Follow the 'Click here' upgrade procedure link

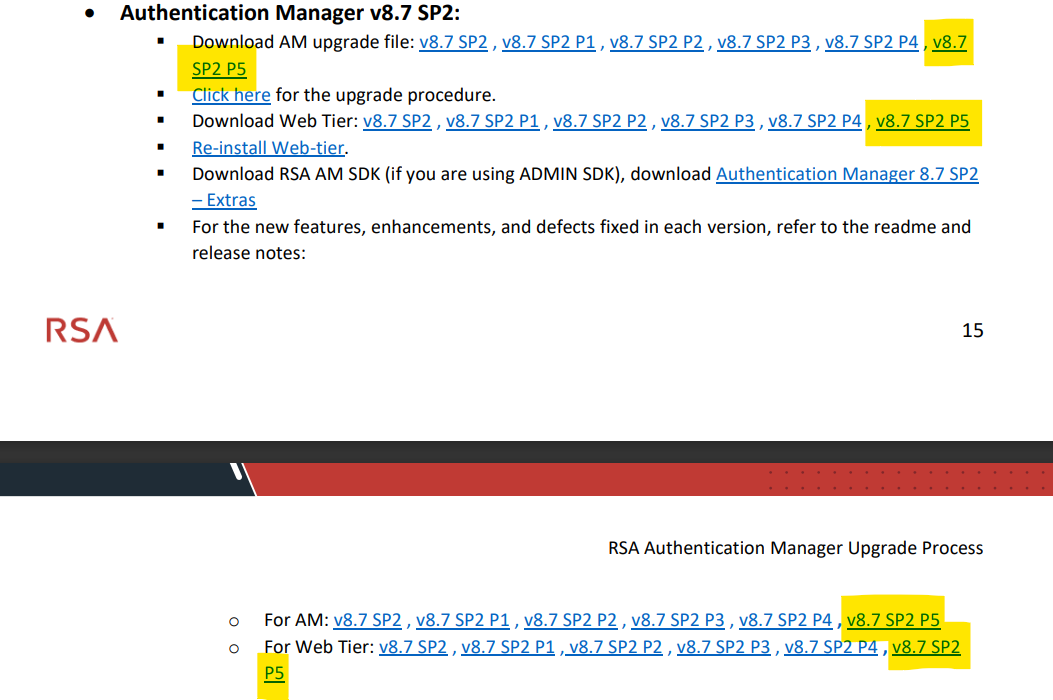tap(231, 95)
